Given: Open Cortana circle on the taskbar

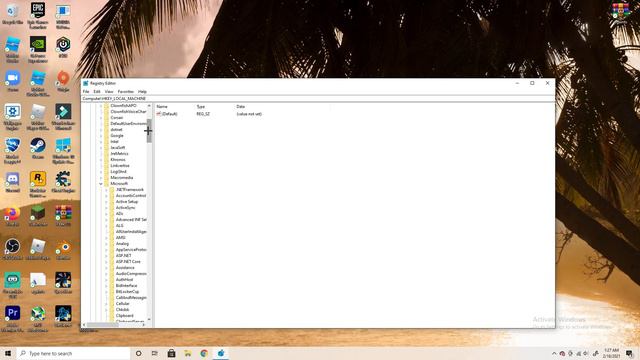Looking at the screenshot, I should pos(138,353).
